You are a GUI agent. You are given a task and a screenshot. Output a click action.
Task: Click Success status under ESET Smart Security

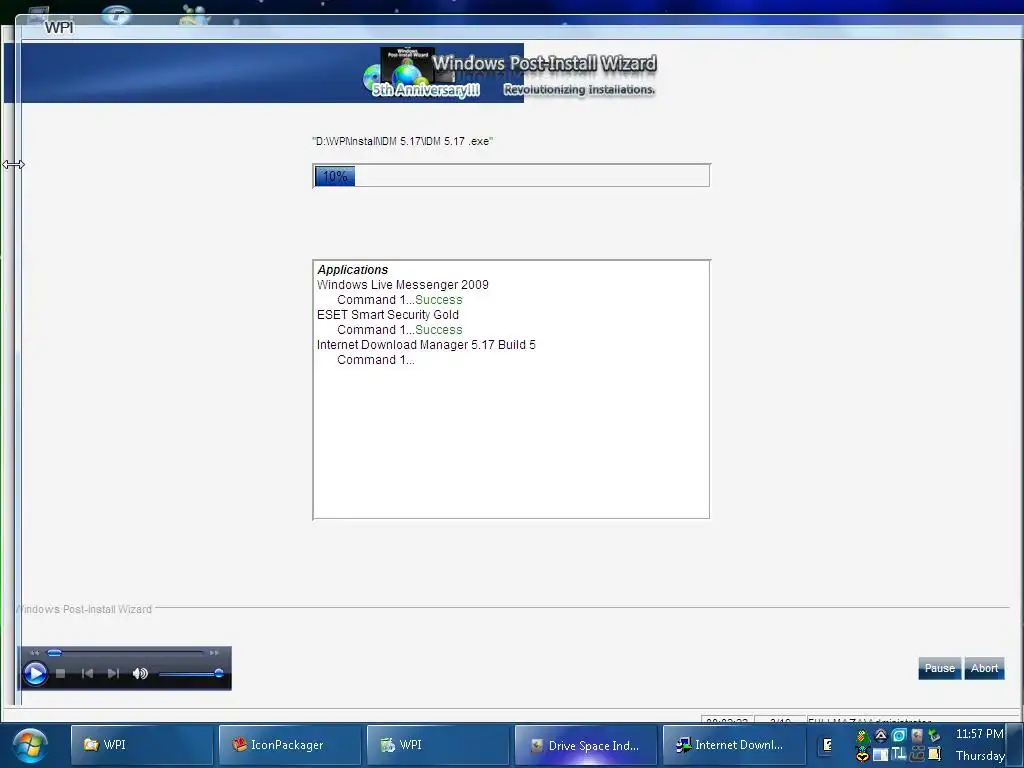coord(439,330)
